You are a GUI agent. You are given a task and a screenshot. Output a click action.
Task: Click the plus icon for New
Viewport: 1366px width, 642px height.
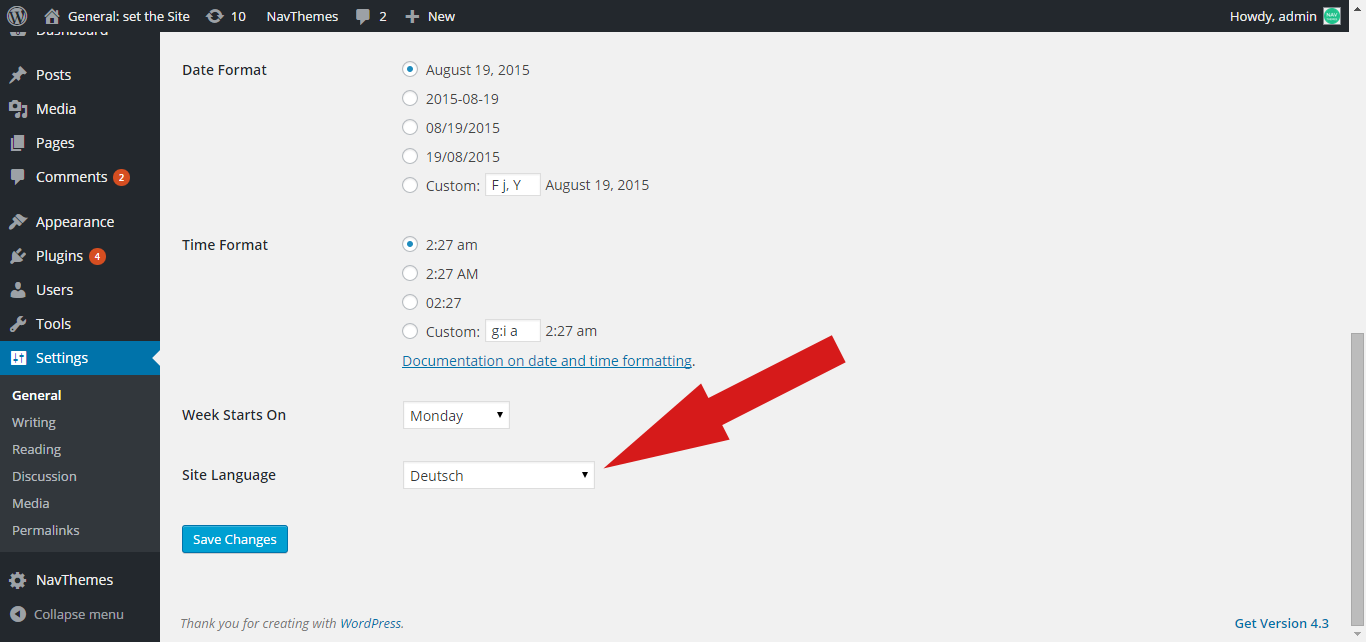tap(412, 16)
